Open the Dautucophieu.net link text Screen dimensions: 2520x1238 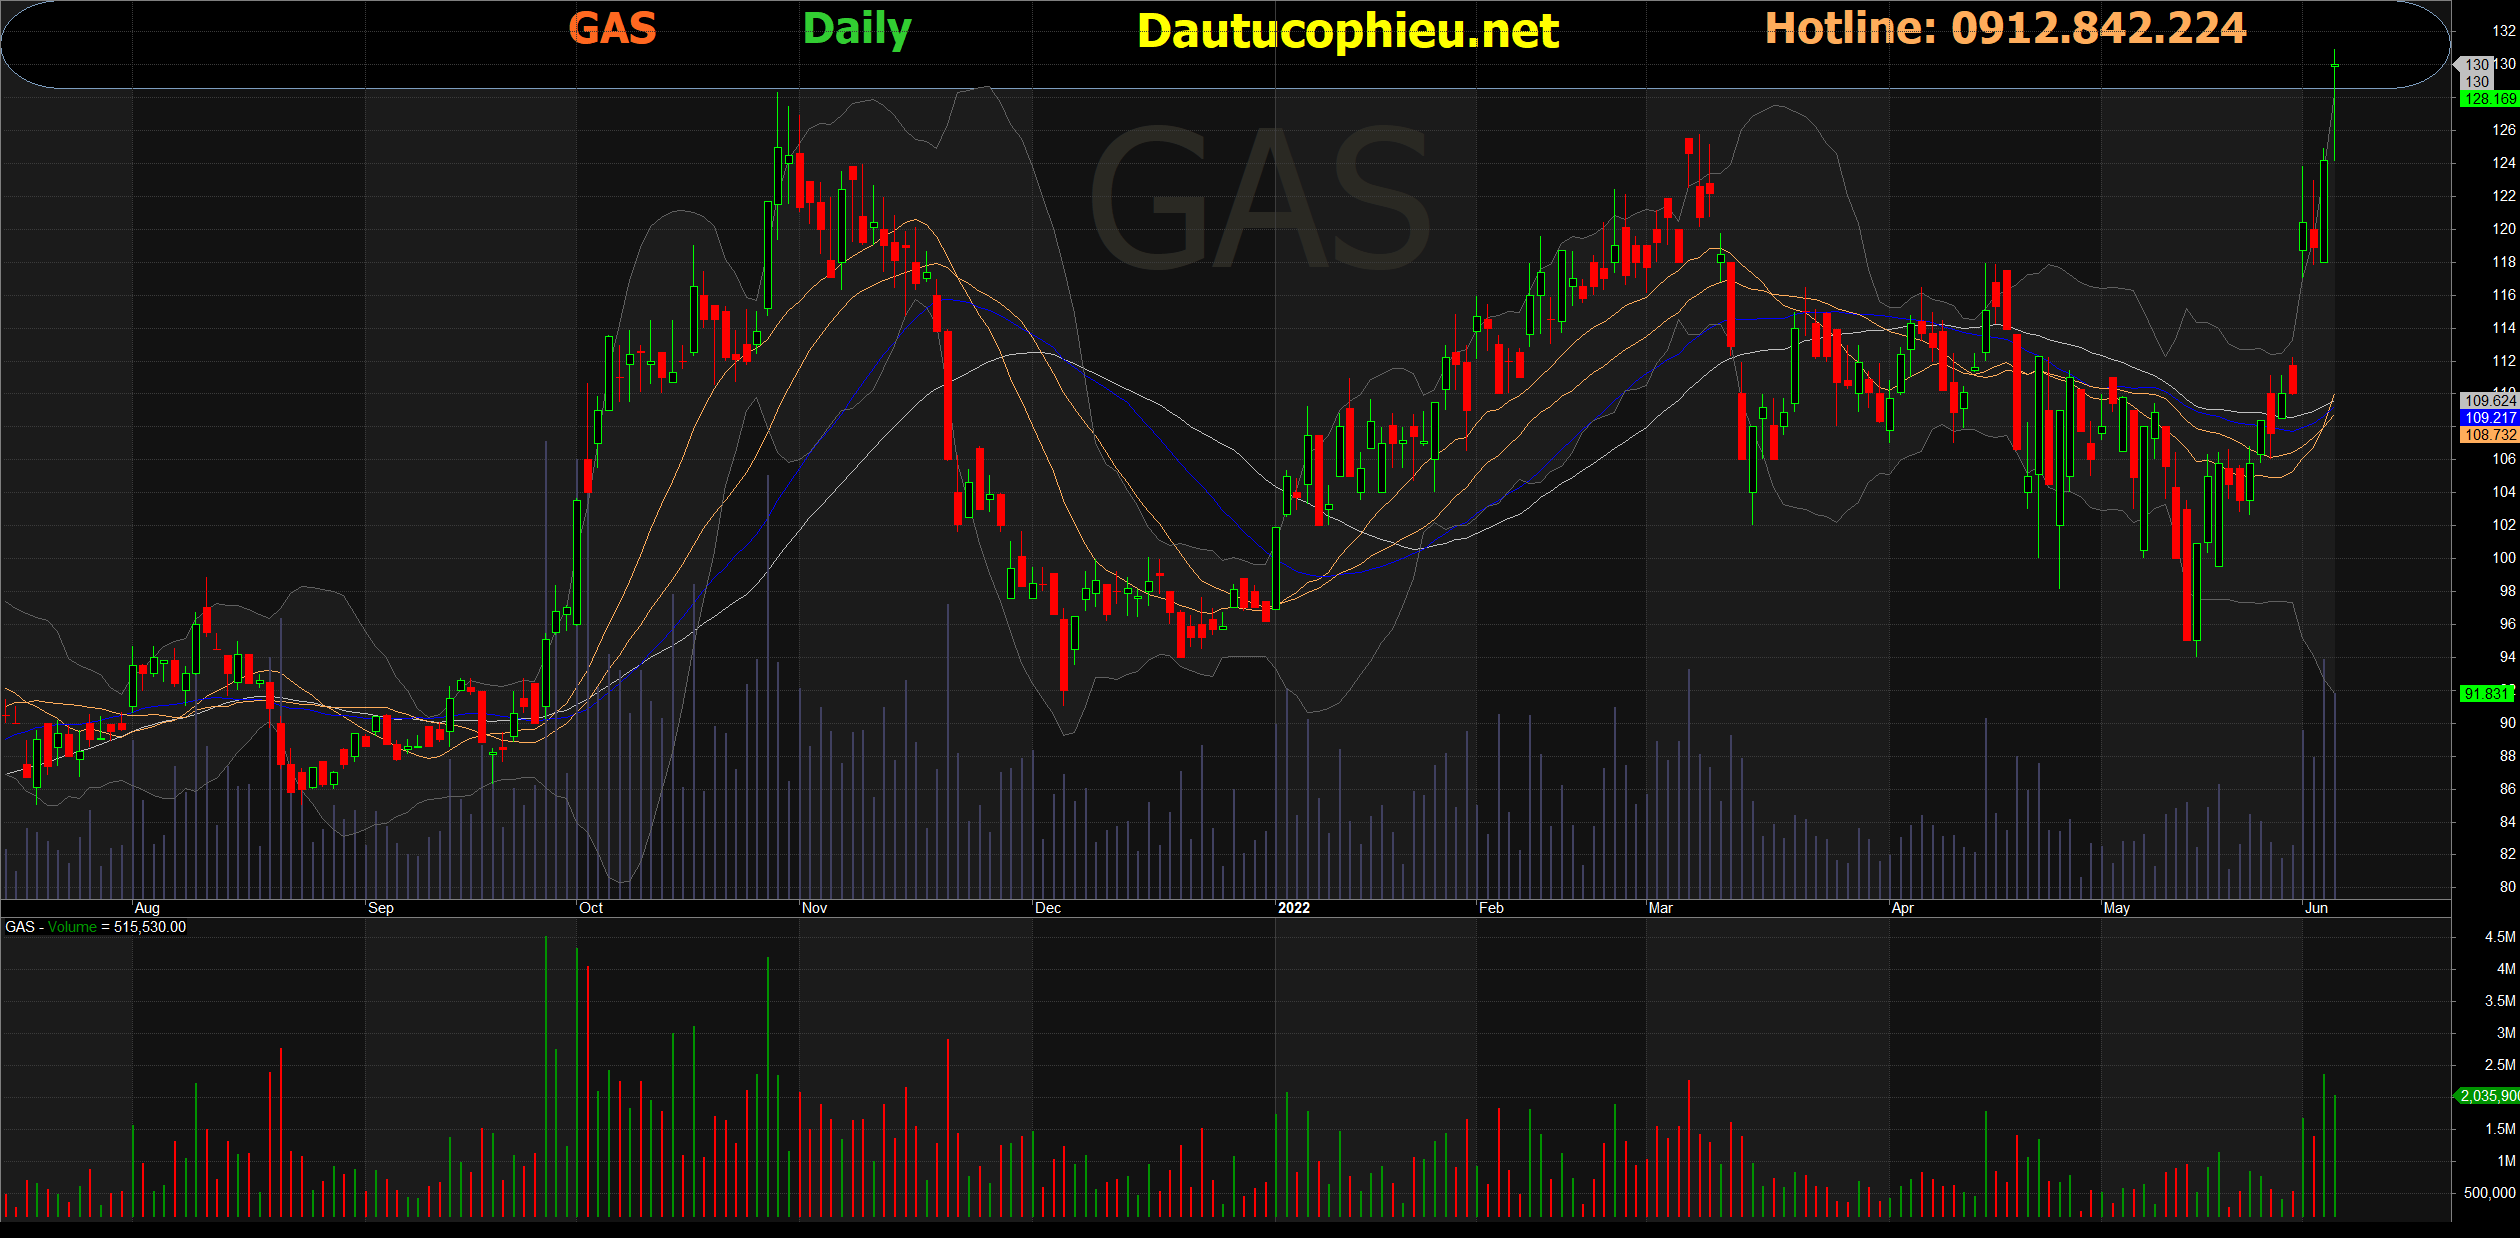[1347, 32]
